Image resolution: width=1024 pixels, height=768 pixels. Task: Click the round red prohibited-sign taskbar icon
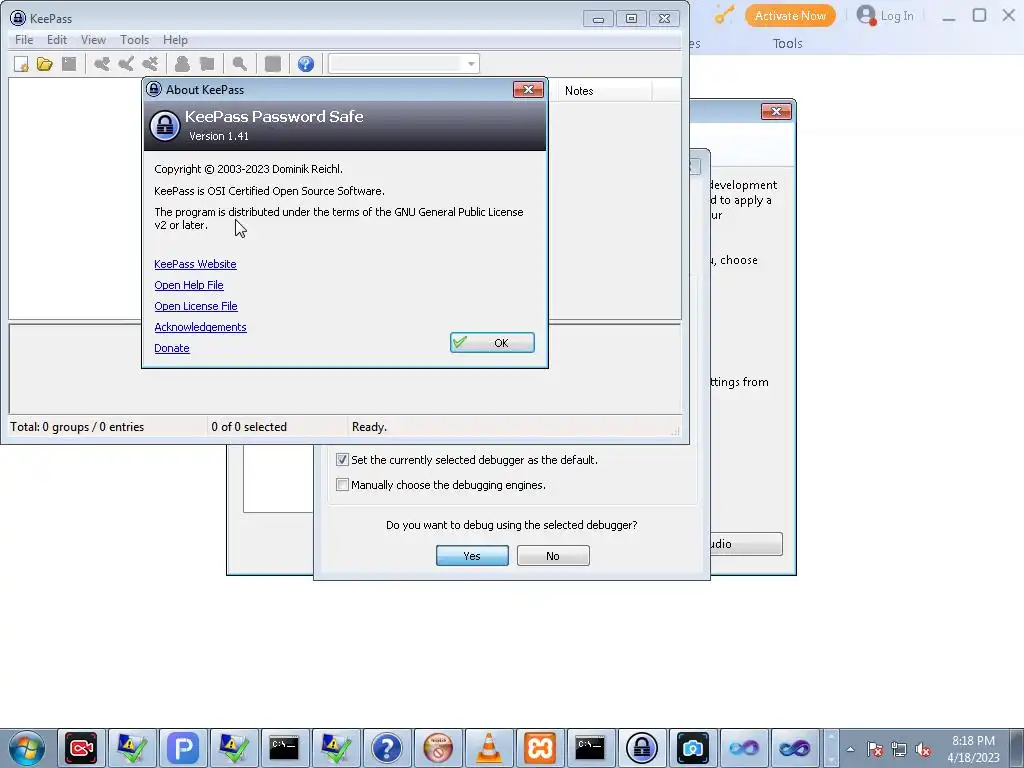(x=438, y=748)
